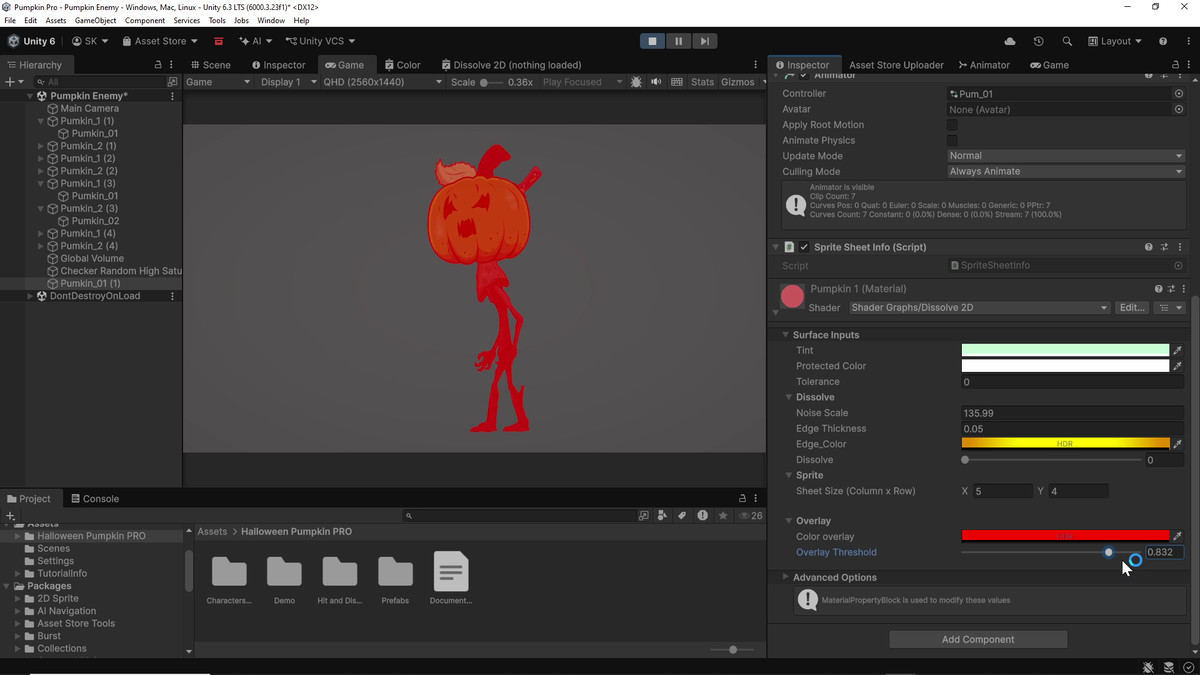Image resolution: width=1200 pixels, height=675 pixels.
Task: Open Sprite Sheet Info presets icon
Action: pyautogui.click(x=1165, y=247)
